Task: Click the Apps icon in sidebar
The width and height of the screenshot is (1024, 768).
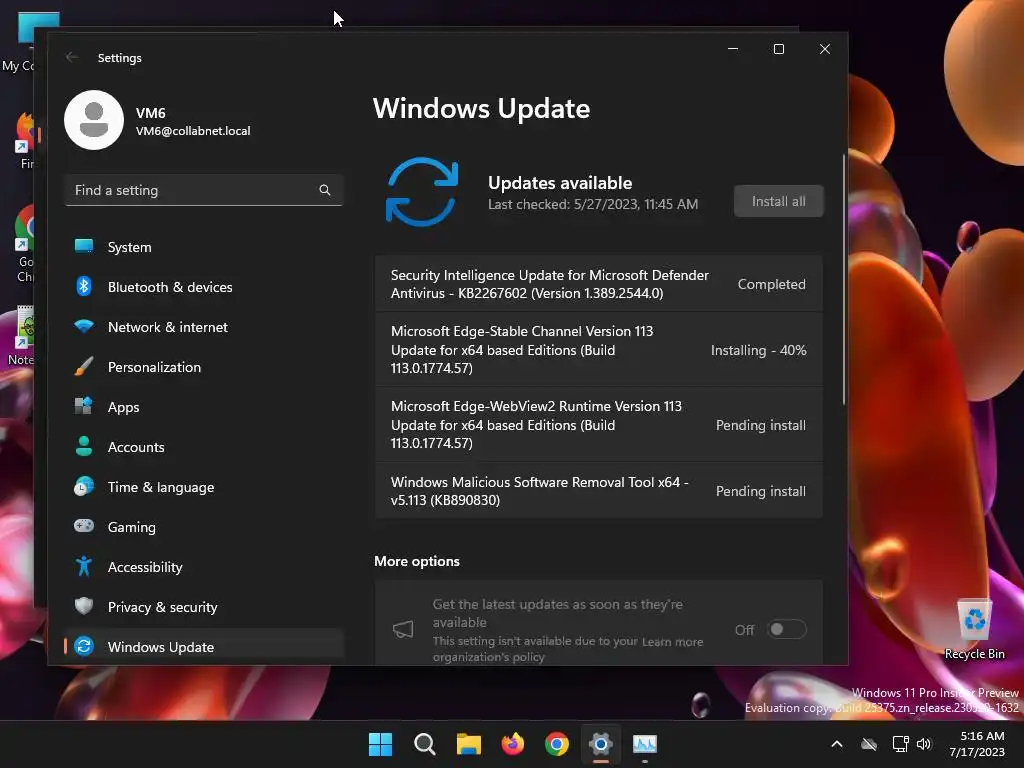Action: click(x=84, y=406)
